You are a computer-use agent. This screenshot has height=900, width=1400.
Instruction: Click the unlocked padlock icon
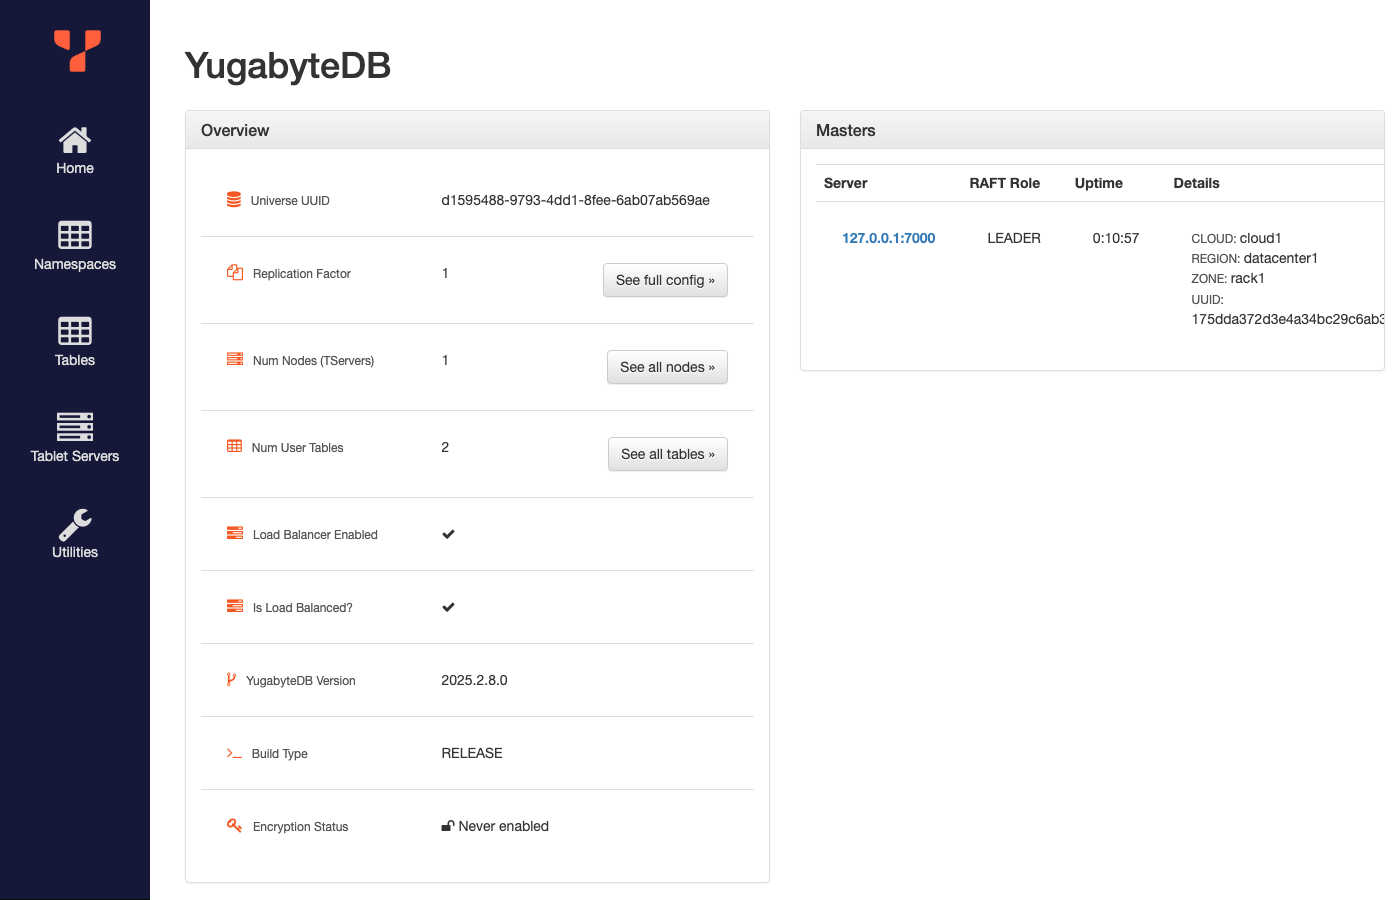(448, 826)
